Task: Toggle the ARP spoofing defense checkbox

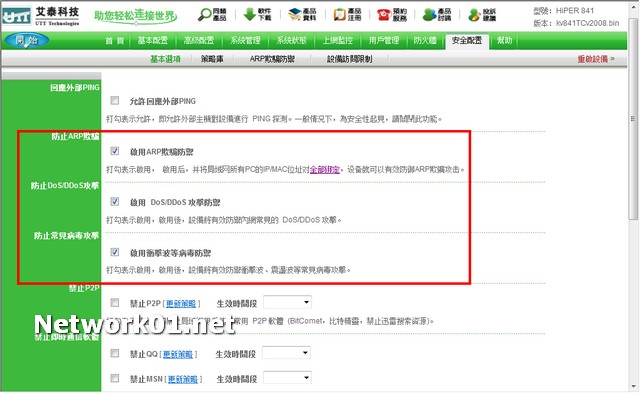Action: 115,151
